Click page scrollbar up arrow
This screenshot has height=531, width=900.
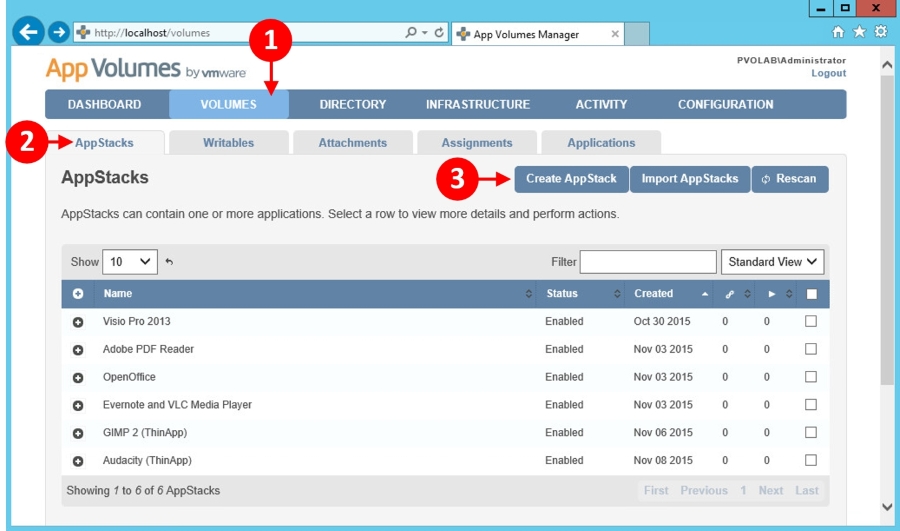pos(887,65)
